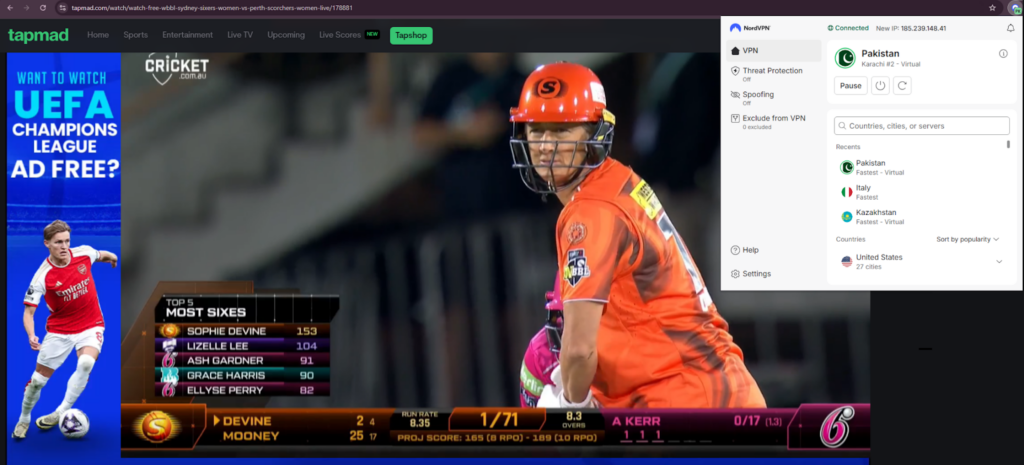Open the Home menu item on tapmad
Screen dimensions: 1024x465
click(x=98, y=35)
